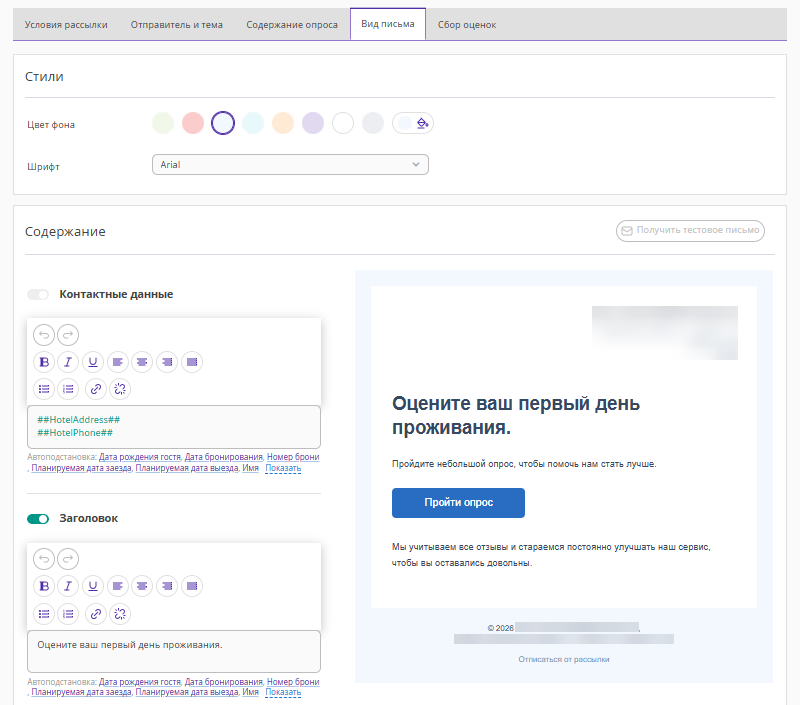Center-align text in the Заголовок editor
This screenshot has height=705, width=800.
142,586
